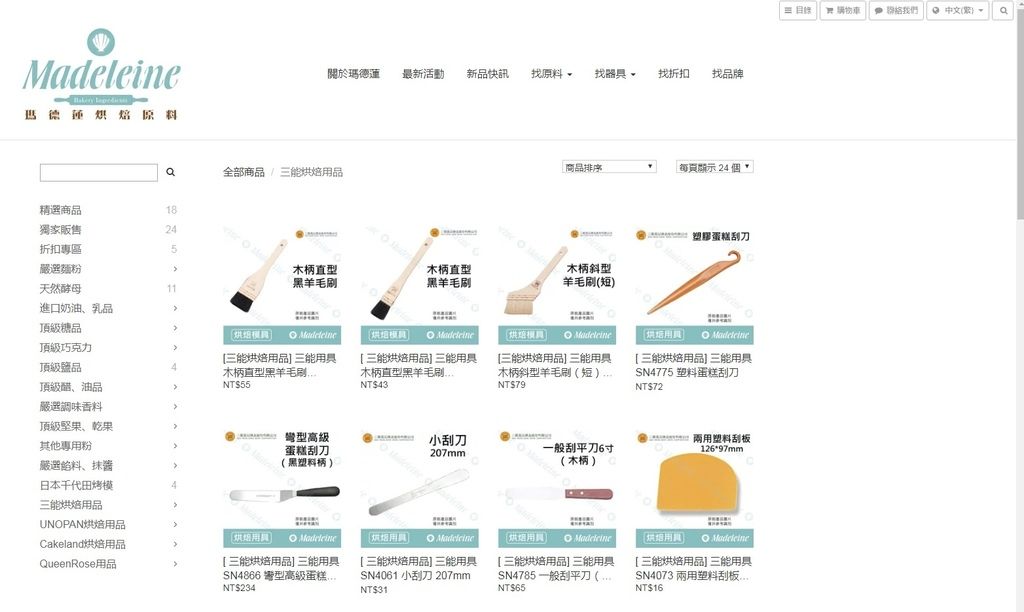
Task: Select 獨家販售 category in sidebar
Action: click(61, 229)
